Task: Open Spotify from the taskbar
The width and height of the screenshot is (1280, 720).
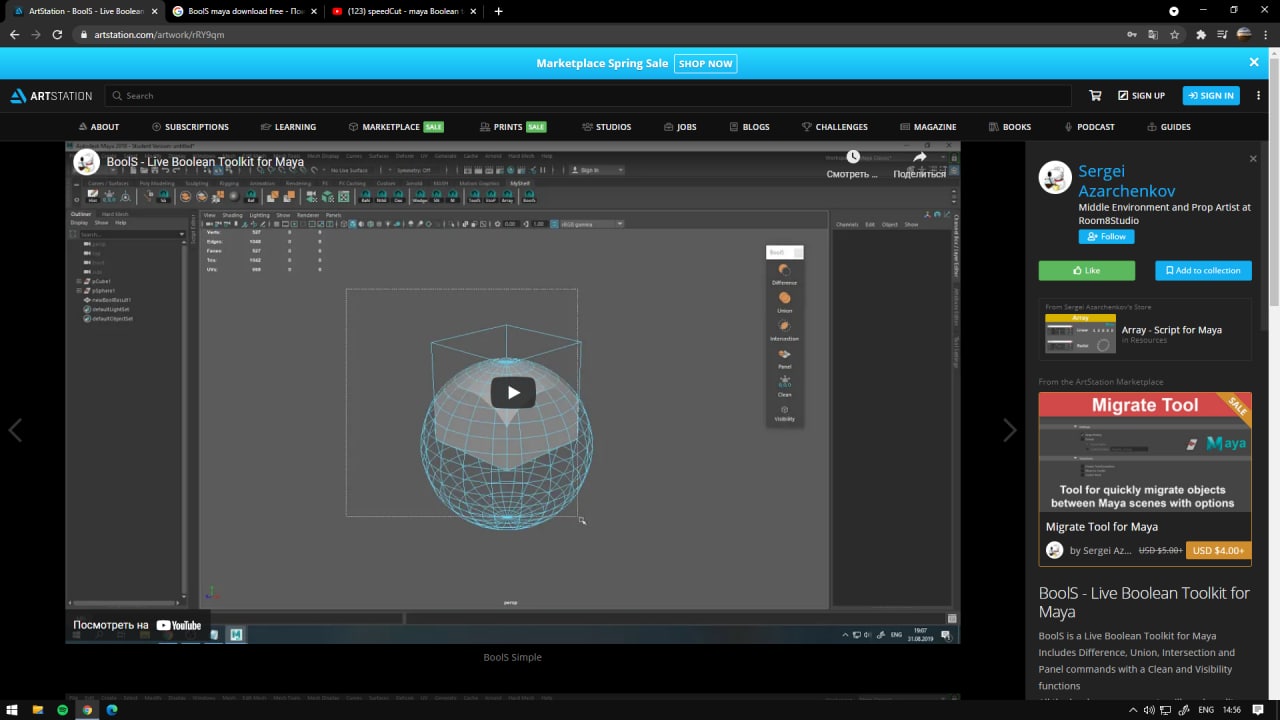Action: [62, 709]
